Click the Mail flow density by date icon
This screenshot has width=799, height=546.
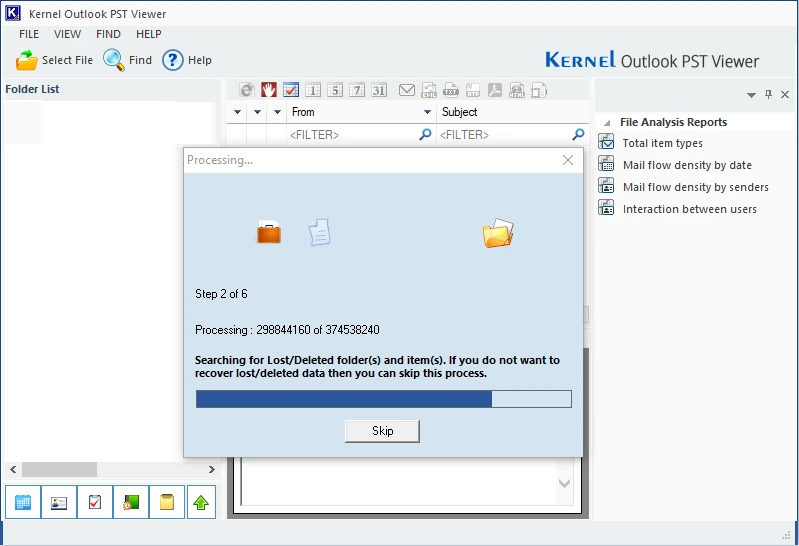pyautogui.click(x=606, y=163)
